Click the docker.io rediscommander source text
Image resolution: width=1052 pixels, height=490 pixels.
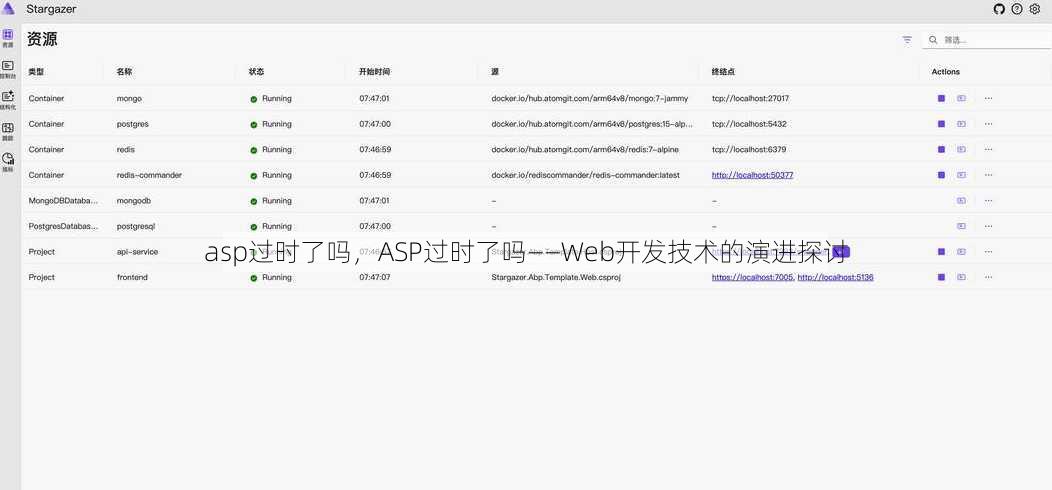coord(586,175)
